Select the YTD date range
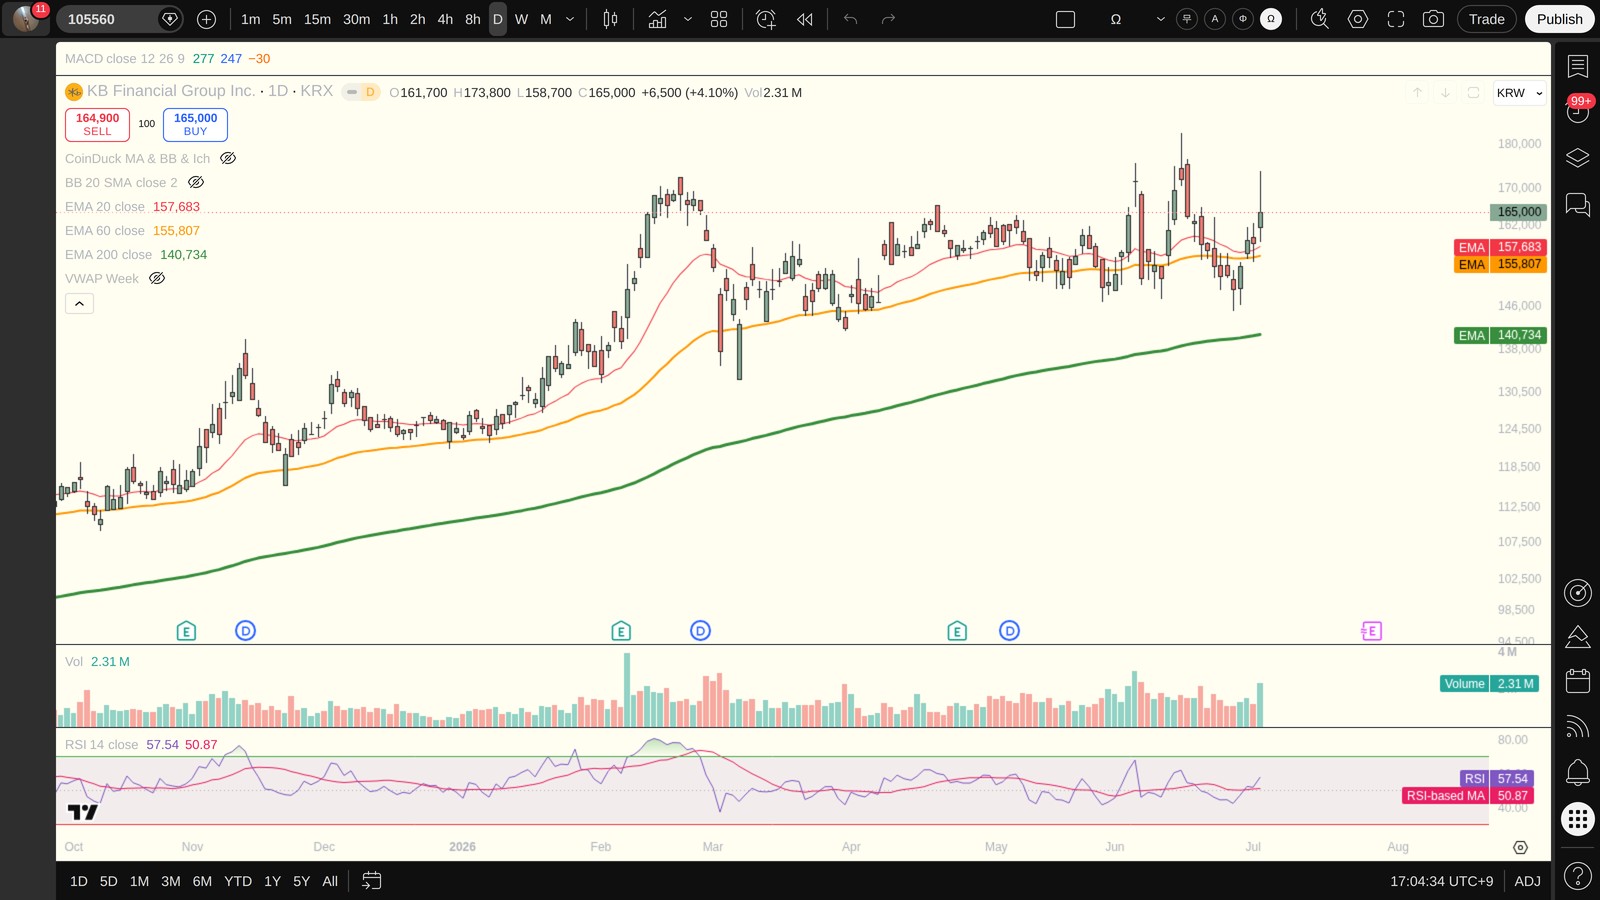 pos(238,881)
